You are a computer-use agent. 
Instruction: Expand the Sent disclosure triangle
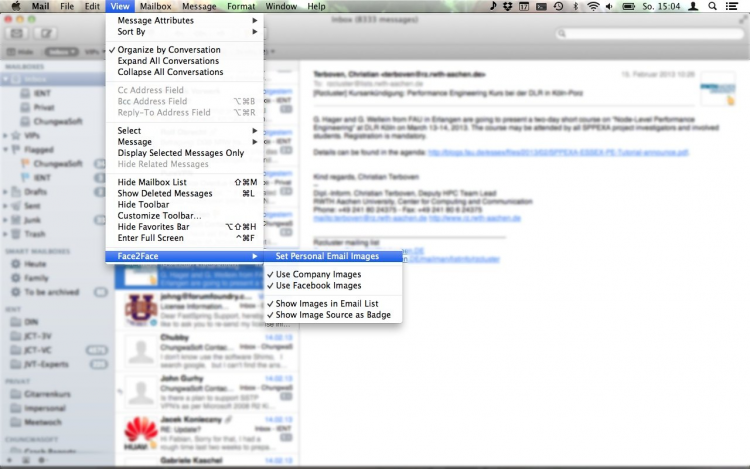pos(6,206)
